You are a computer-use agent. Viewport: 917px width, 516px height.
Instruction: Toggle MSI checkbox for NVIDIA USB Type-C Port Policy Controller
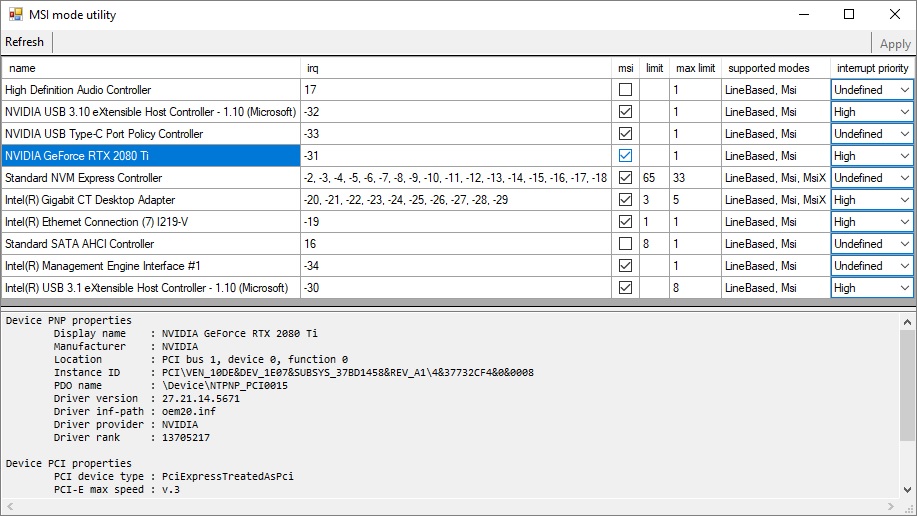tap(625, 133)
